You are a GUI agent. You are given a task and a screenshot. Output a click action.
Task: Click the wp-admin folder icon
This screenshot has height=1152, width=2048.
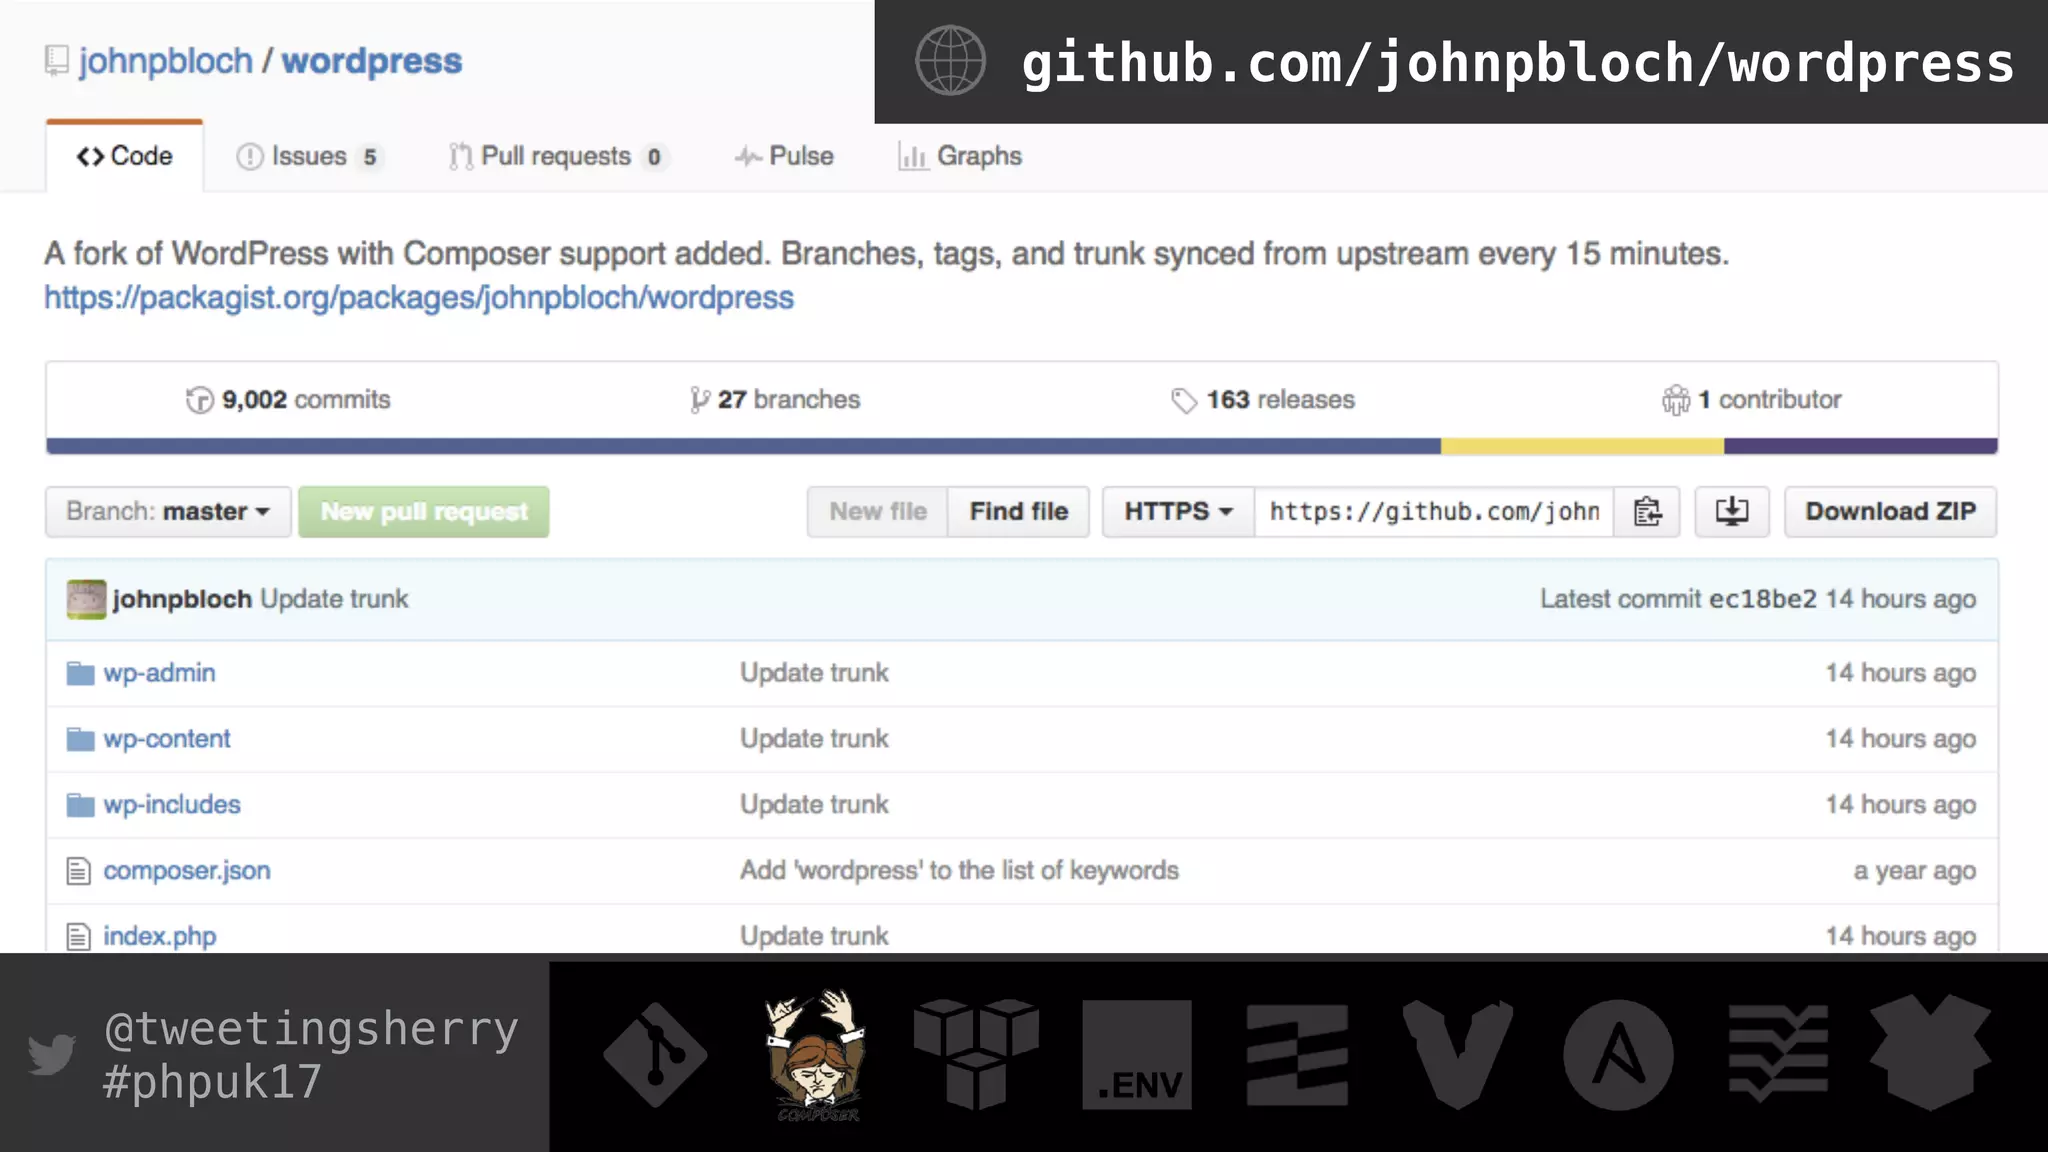(80, 673)
